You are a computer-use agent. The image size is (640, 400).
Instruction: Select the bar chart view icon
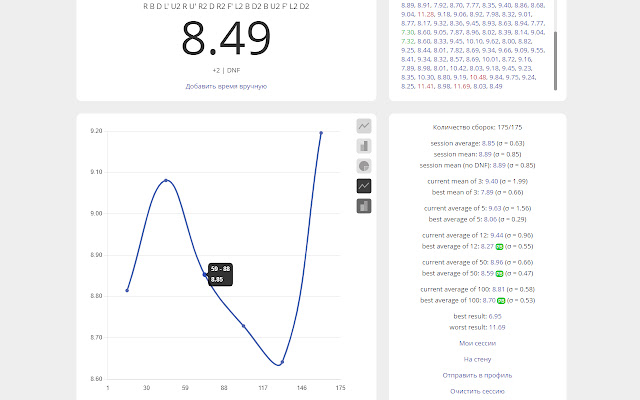click(364, 146)
